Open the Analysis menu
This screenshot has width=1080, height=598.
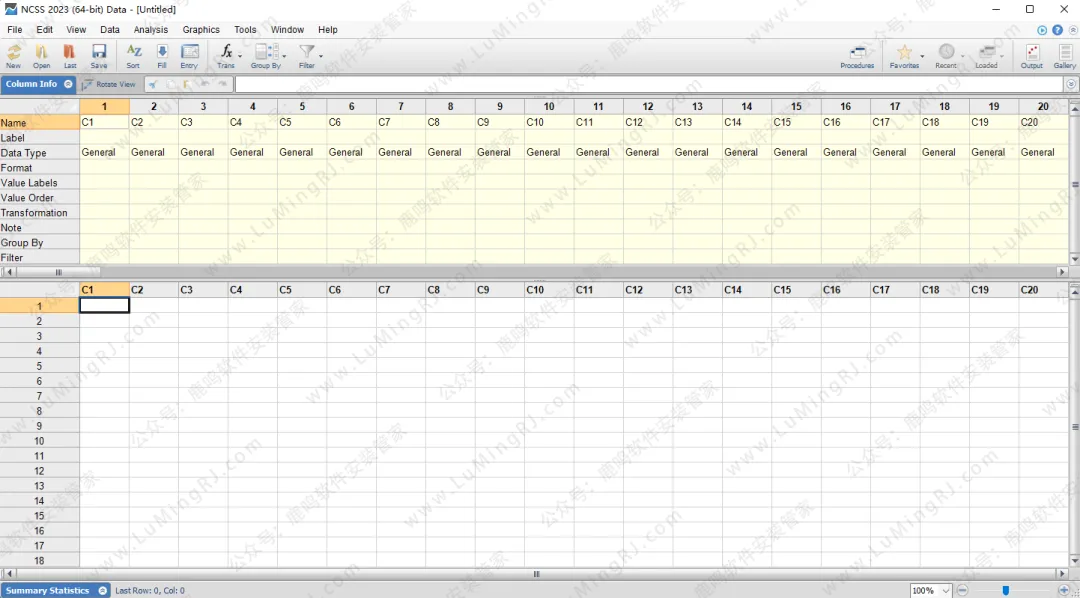click(x=151, y=30)
